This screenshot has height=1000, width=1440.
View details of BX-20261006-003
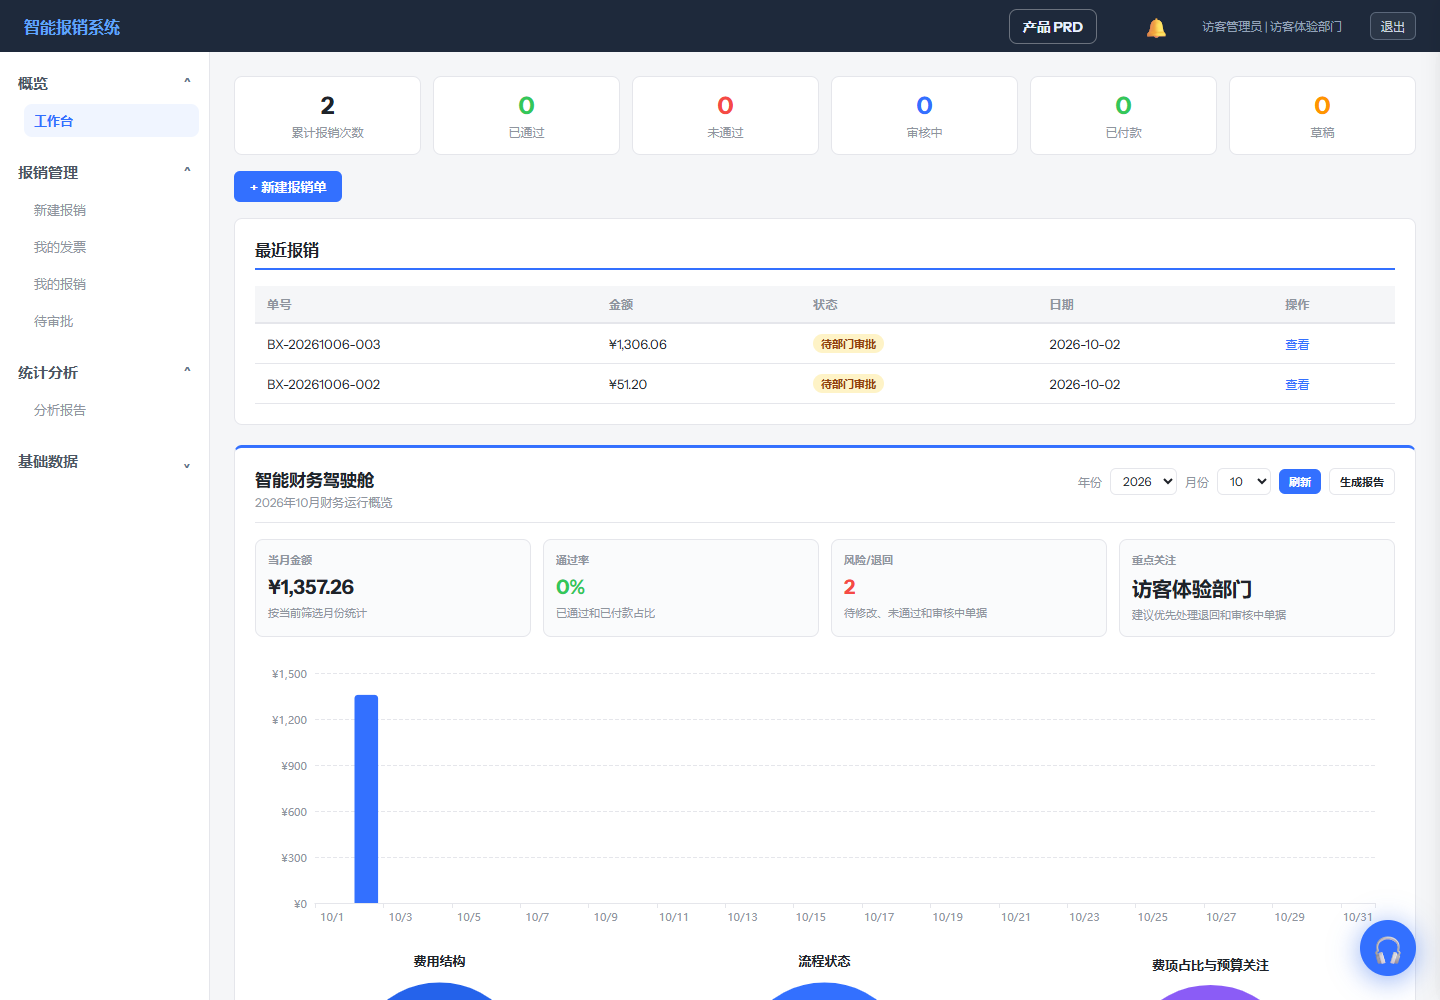tap(1297, 344)
